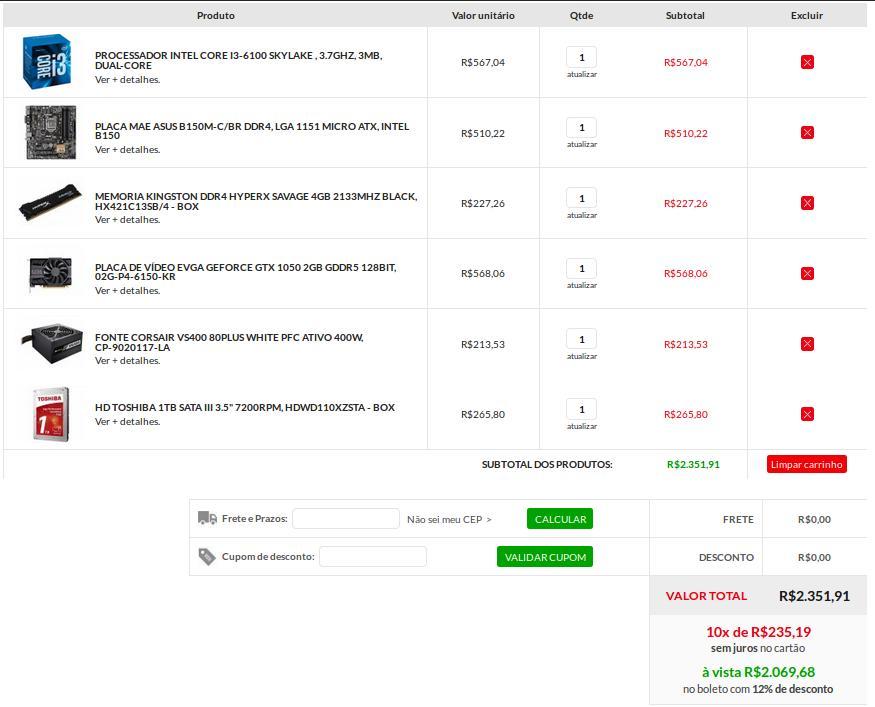Open 'Ver + detalhes' for Toshiba HD
The width and height of the screenshot is (875, 707).
[x=127, y=422]
